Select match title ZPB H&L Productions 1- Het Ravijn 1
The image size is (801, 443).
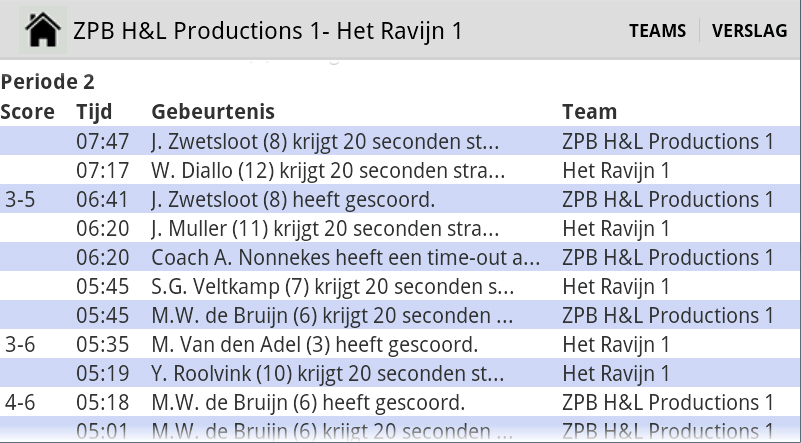coord(268,31)
